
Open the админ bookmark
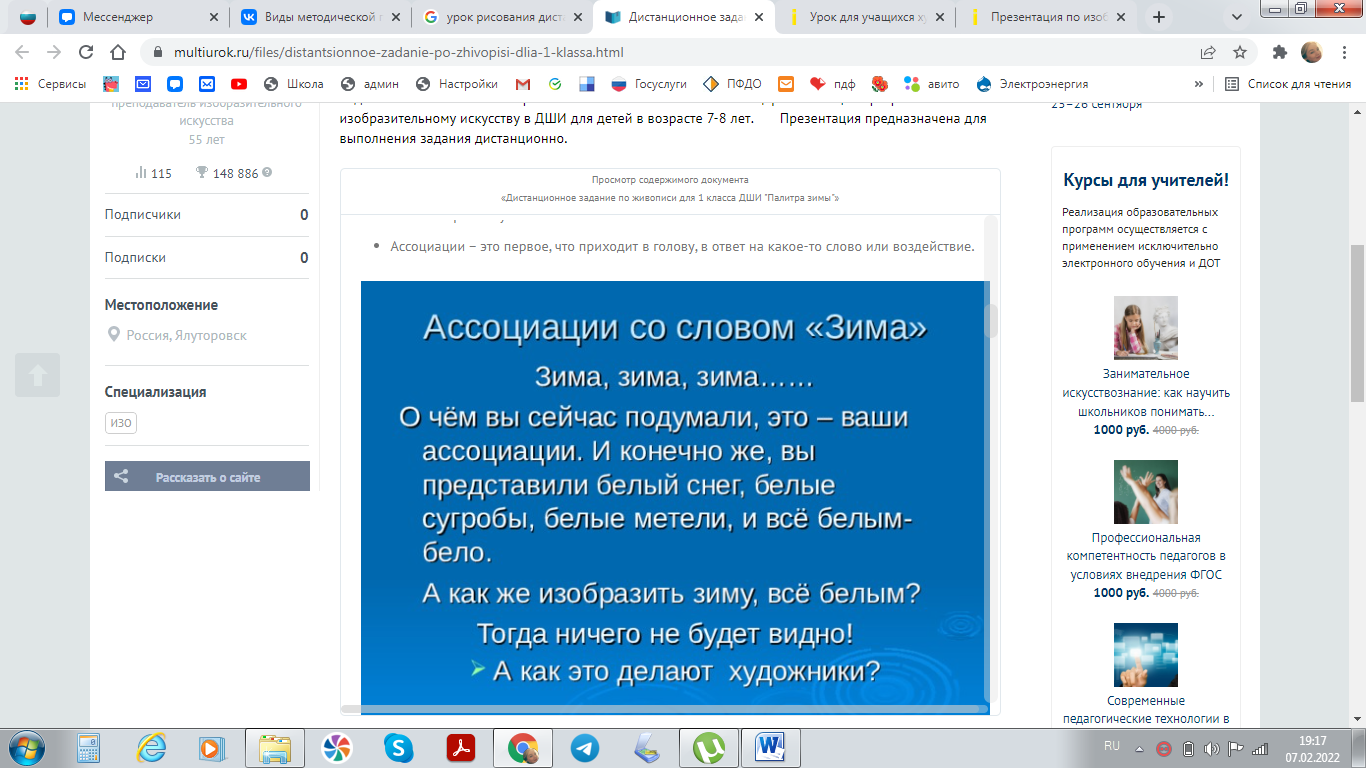[x=369, y=84]
